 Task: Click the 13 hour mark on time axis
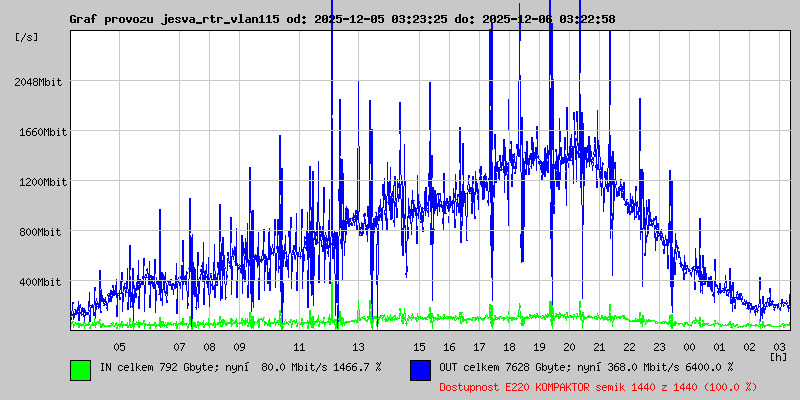(x=359, y=347)
